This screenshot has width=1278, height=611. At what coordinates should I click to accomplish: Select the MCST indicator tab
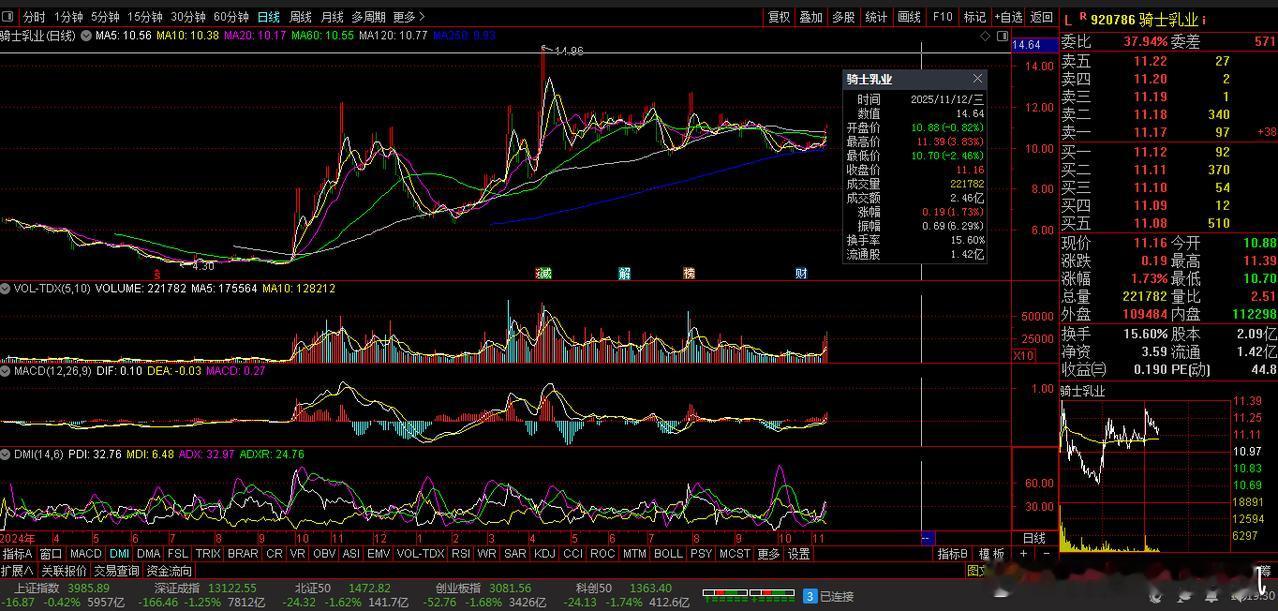735,554
